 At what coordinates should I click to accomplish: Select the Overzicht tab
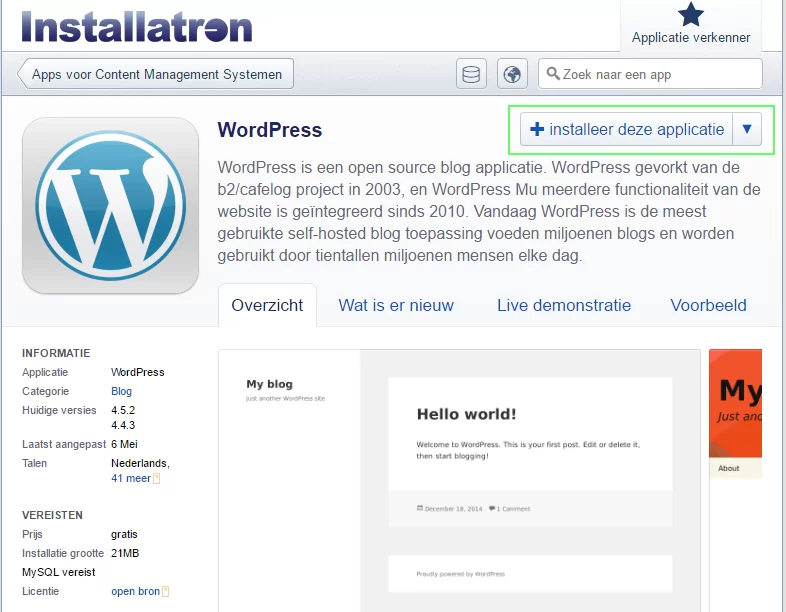(x=267, y=305)
